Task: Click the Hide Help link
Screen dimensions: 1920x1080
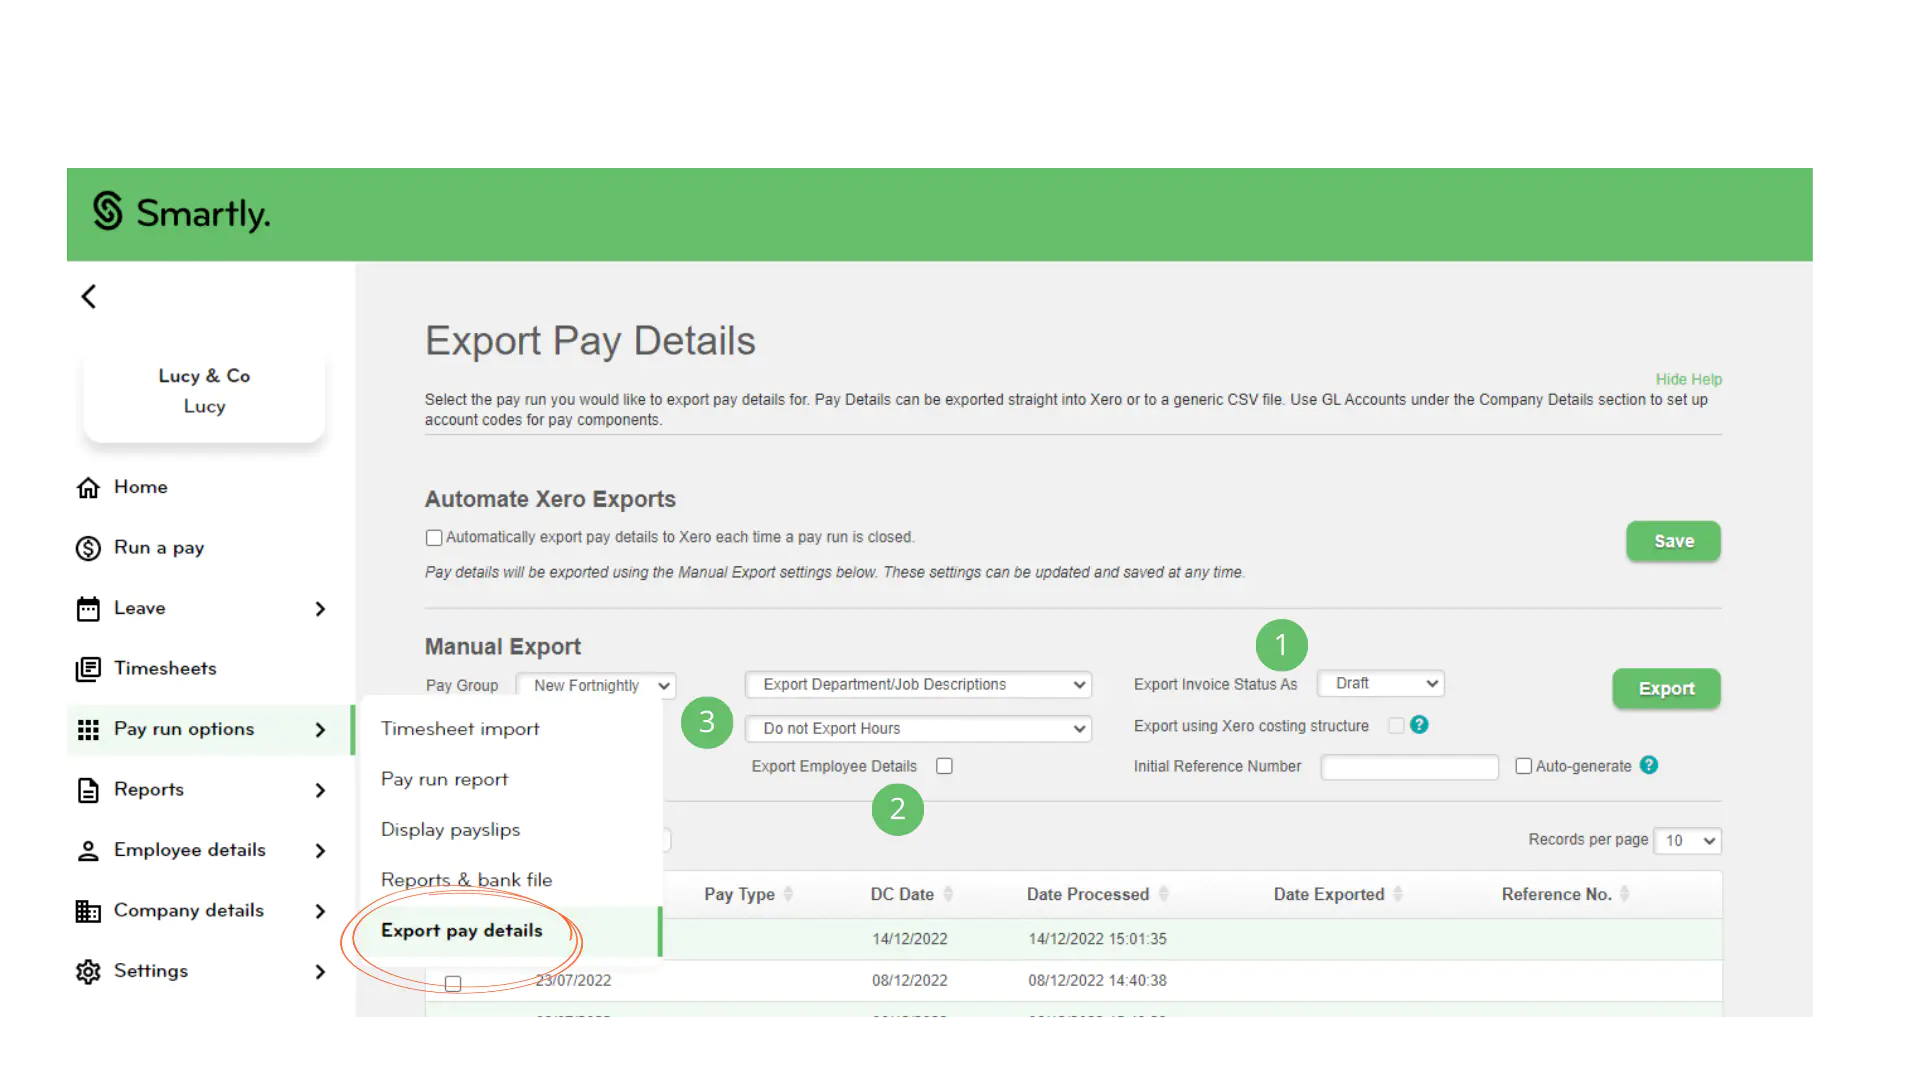Action: pyautogui.click(x=1689, y=378)
